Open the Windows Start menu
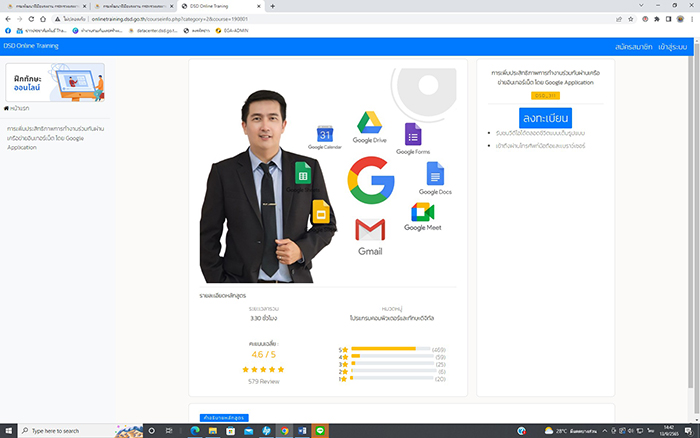The height and width of the screenshot is (438, 700). pyautogui.click(x=8, y=431)
